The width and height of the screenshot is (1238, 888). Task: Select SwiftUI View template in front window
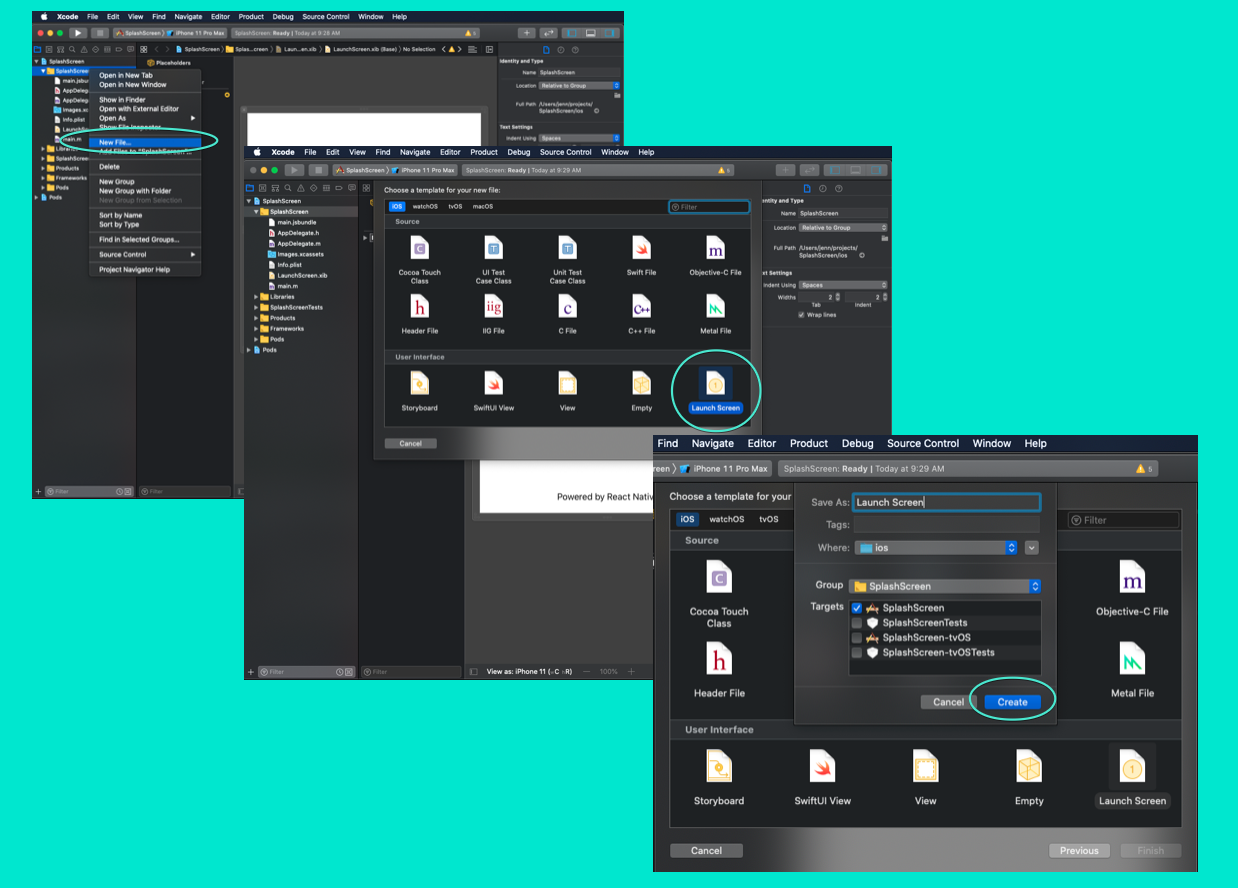pos(822,778)
